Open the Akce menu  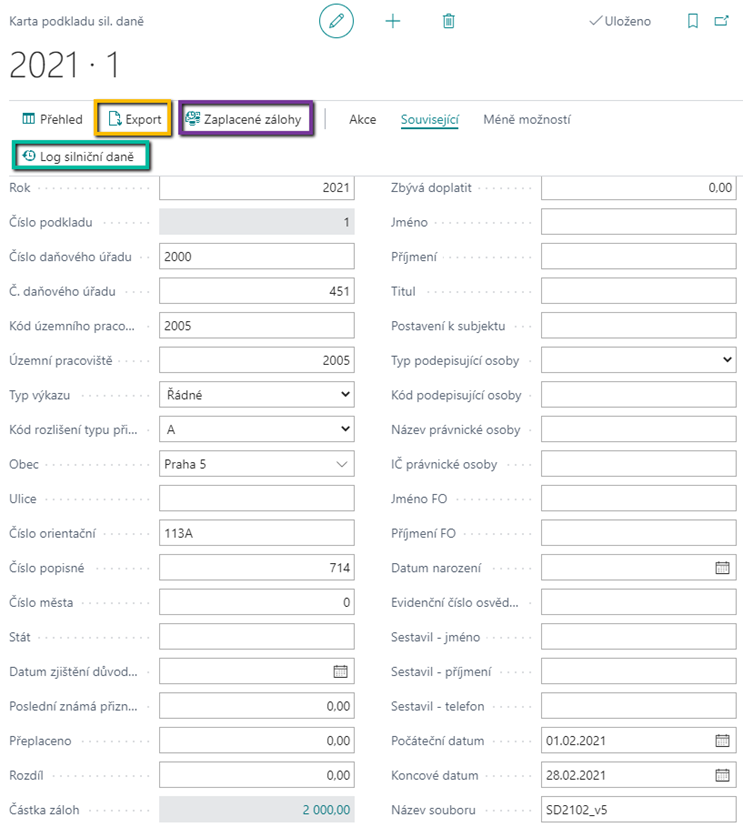362,119
